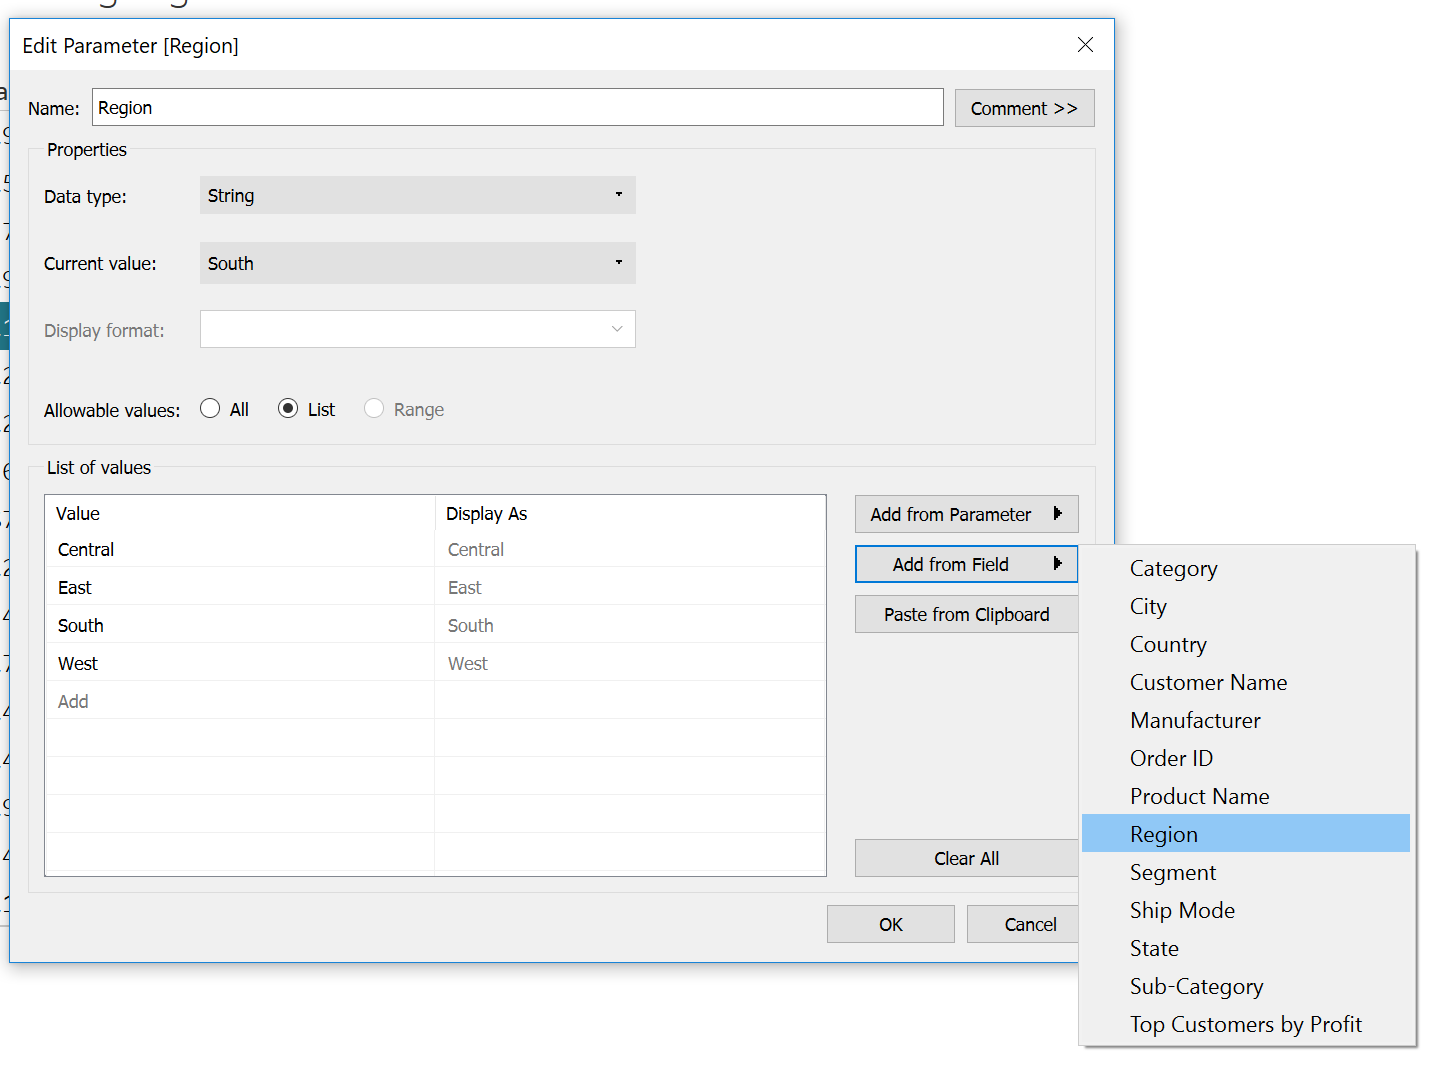Click the parameter Name text field
This screenshot has height=1068, width=1449.
click(x=517, y=108)
